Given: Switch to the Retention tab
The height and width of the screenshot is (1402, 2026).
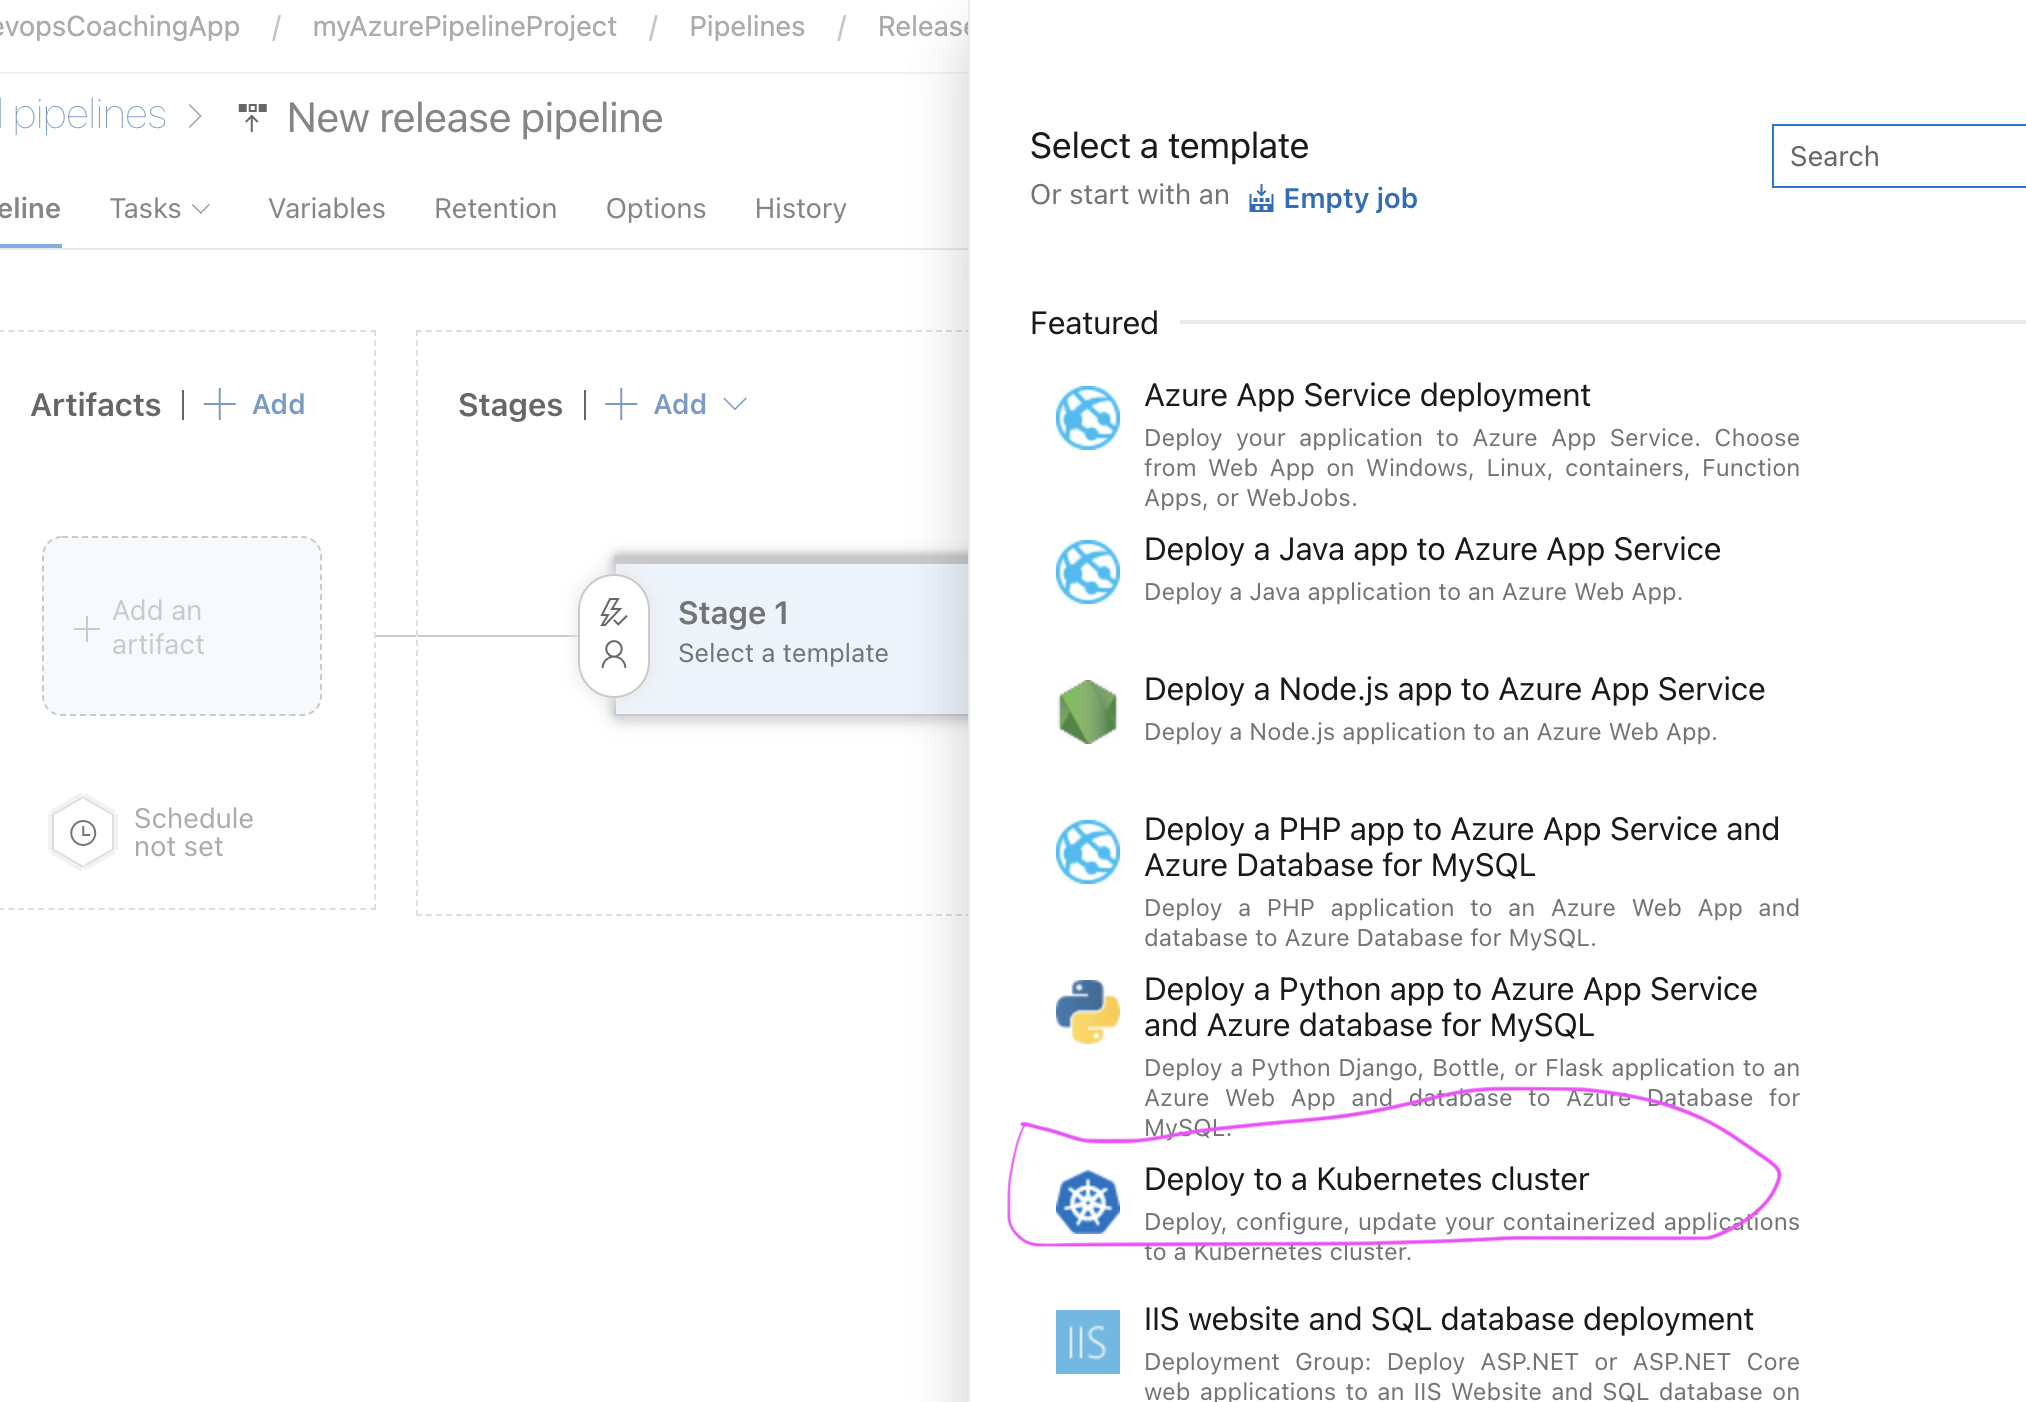Looking at the screenshot, I should [x=495, y=208].
